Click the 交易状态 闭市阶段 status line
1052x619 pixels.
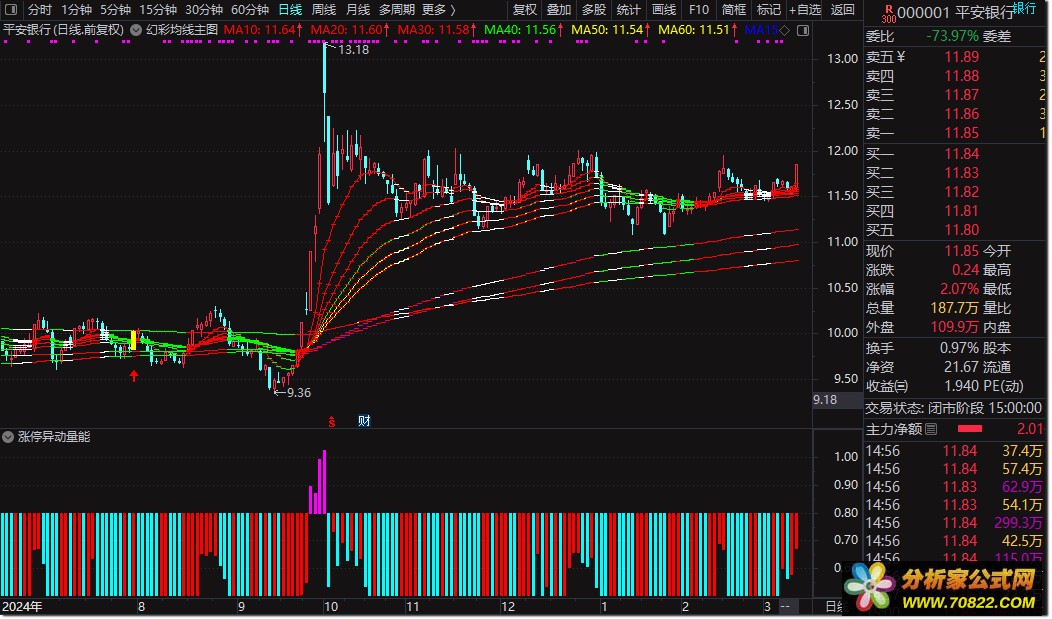click(953, 408)
